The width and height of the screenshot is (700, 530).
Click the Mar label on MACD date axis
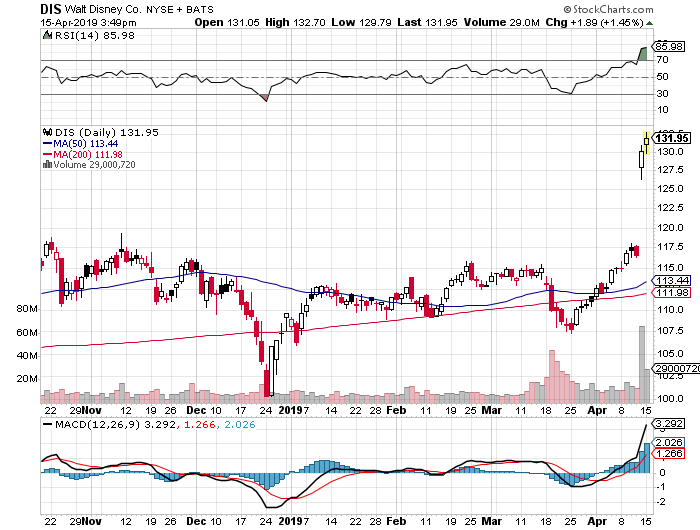click(x=492, y=522)
